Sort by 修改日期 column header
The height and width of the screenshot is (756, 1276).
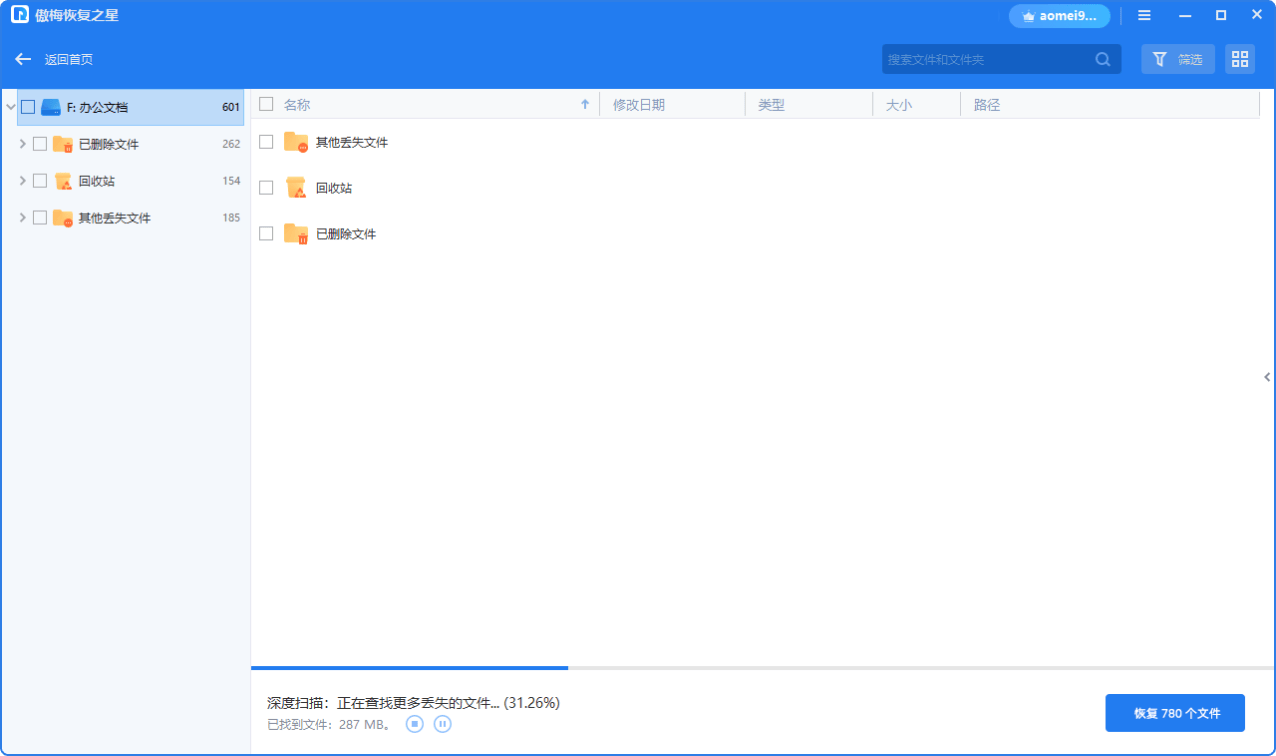coord(639,105)
